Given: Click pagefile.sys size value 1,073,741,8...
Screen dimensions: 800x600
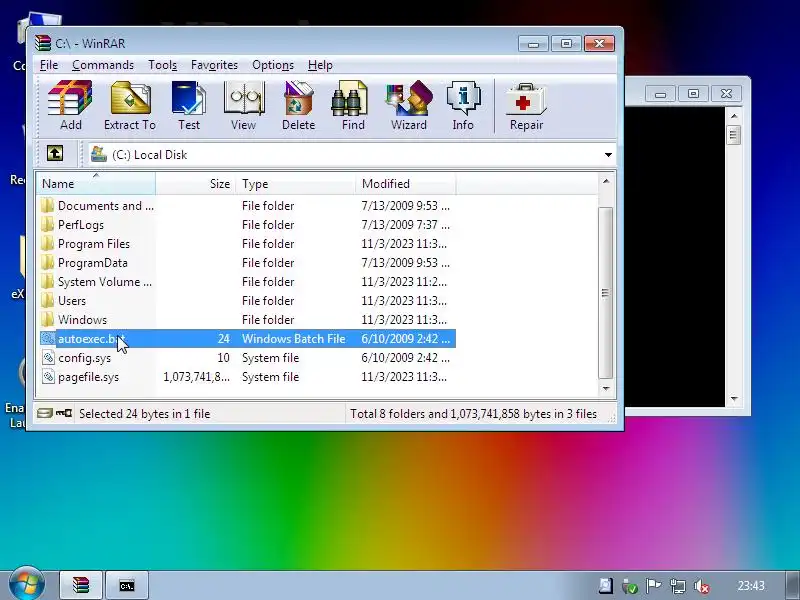Looking at the screenshot, I should 196,377.
